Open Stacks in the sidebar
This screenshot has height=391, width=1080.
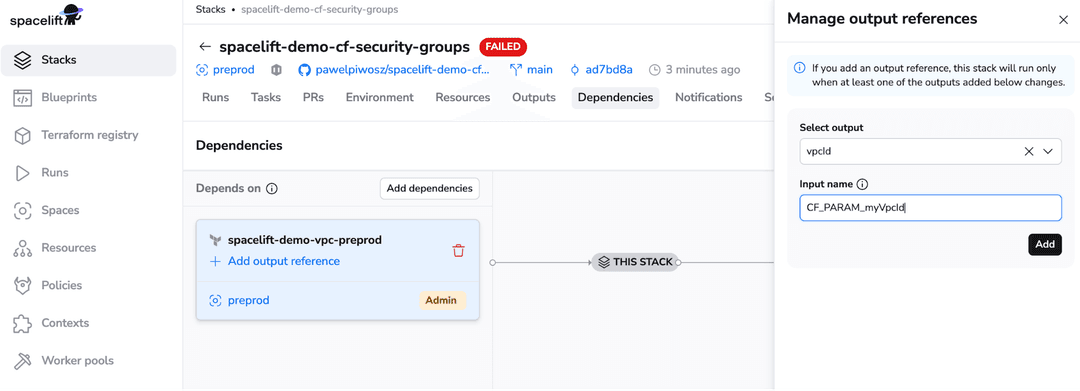[x=88, y=60]
